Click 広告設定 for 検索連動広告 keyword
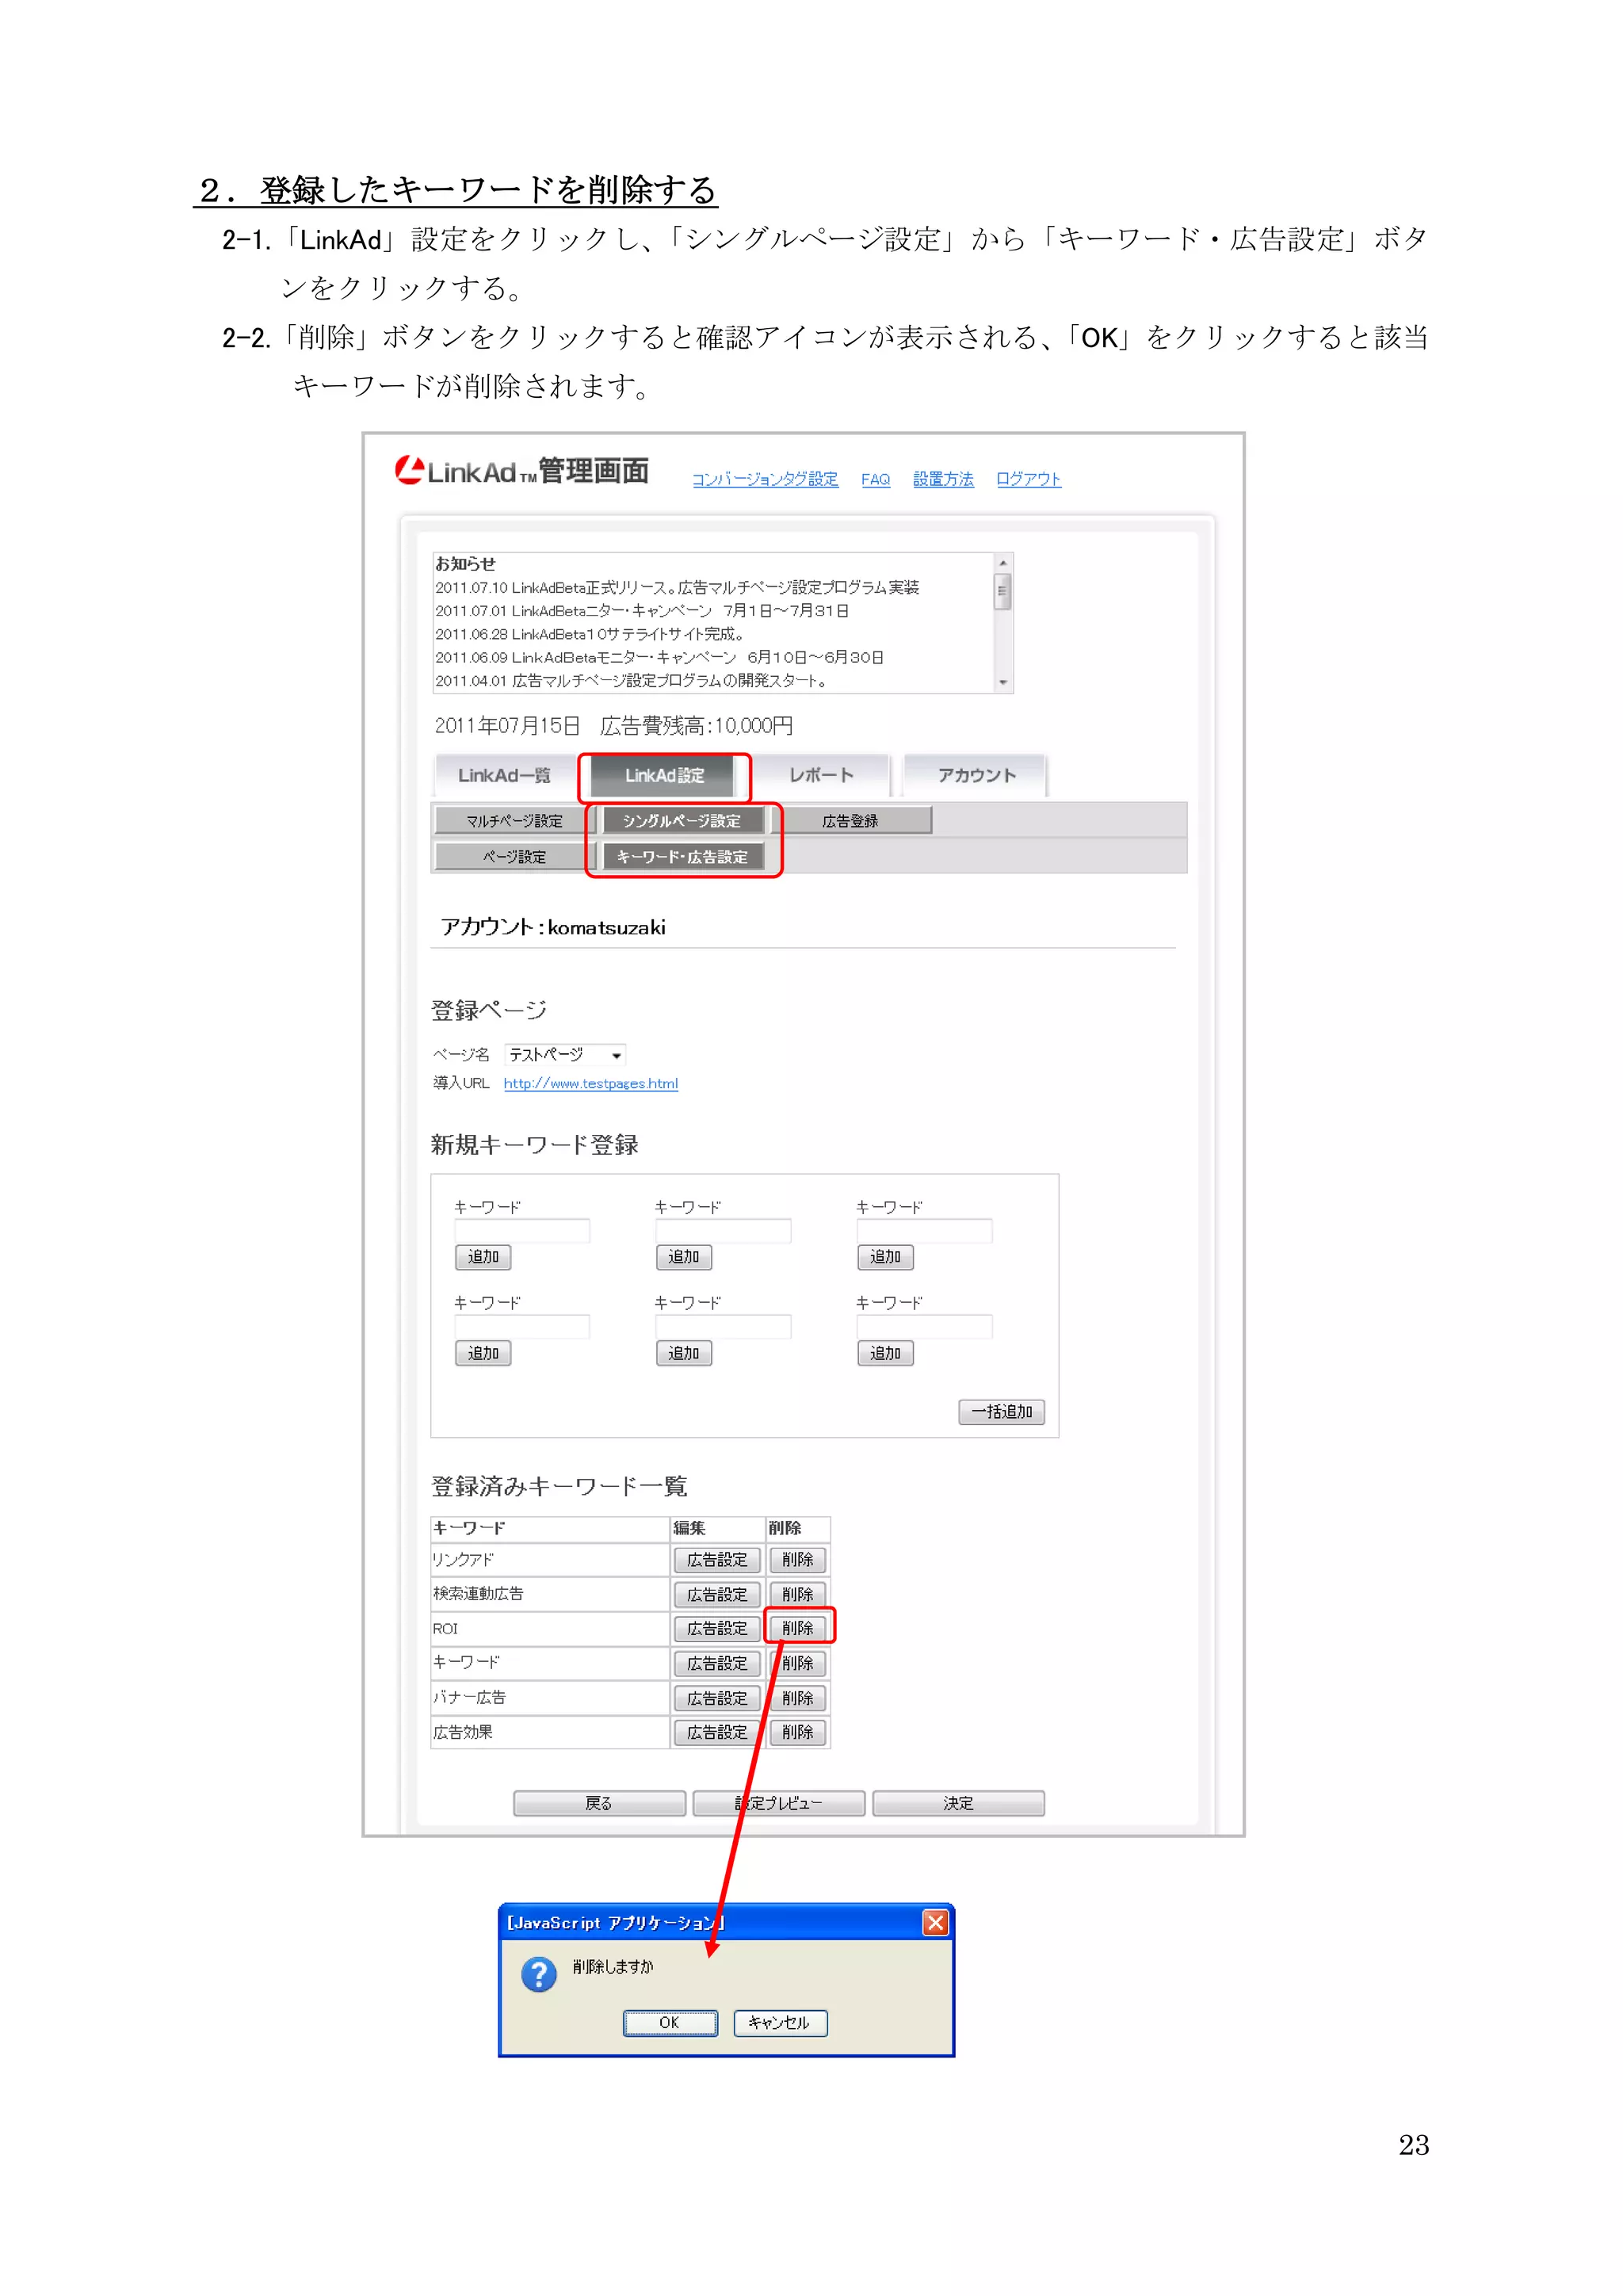Image resolution: width=1623 pixels, height=2296 pixels. pos(717,1594)
